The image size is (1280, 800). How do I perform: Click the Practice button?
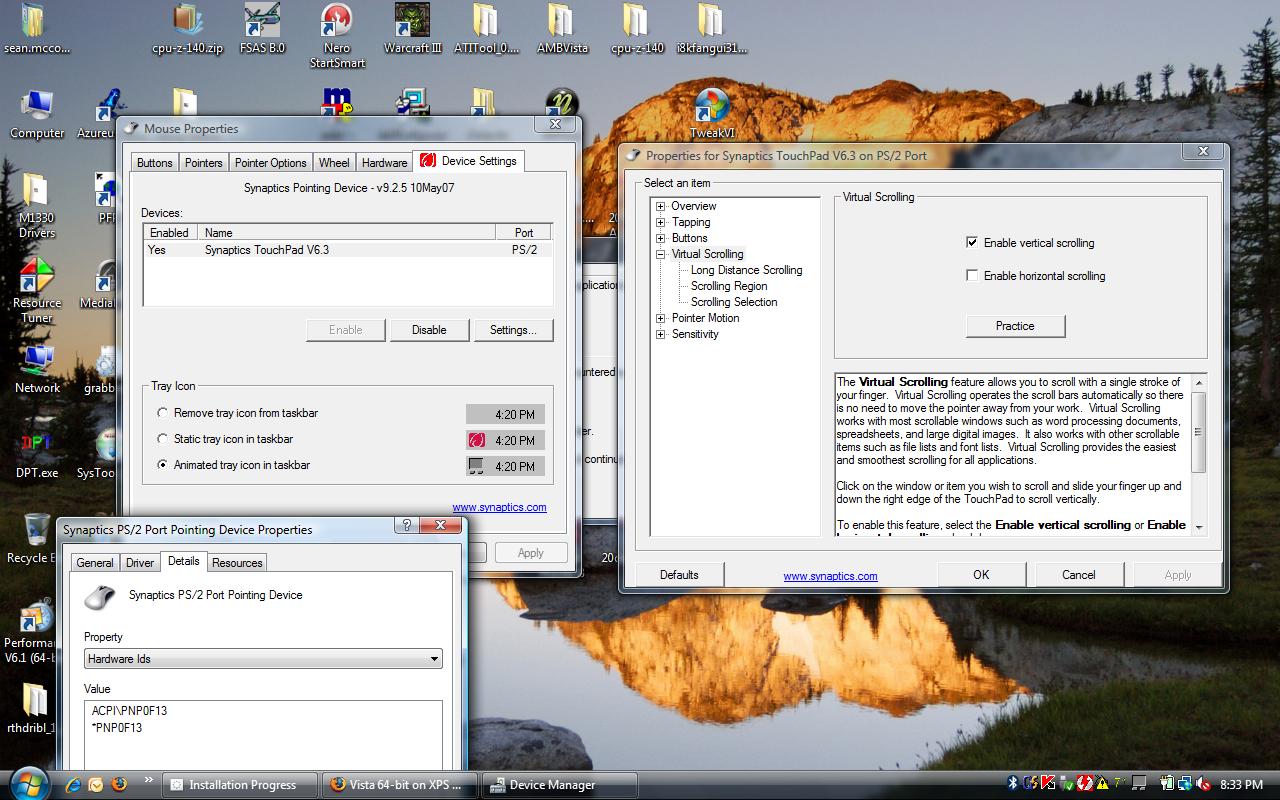click(1015, 326)
